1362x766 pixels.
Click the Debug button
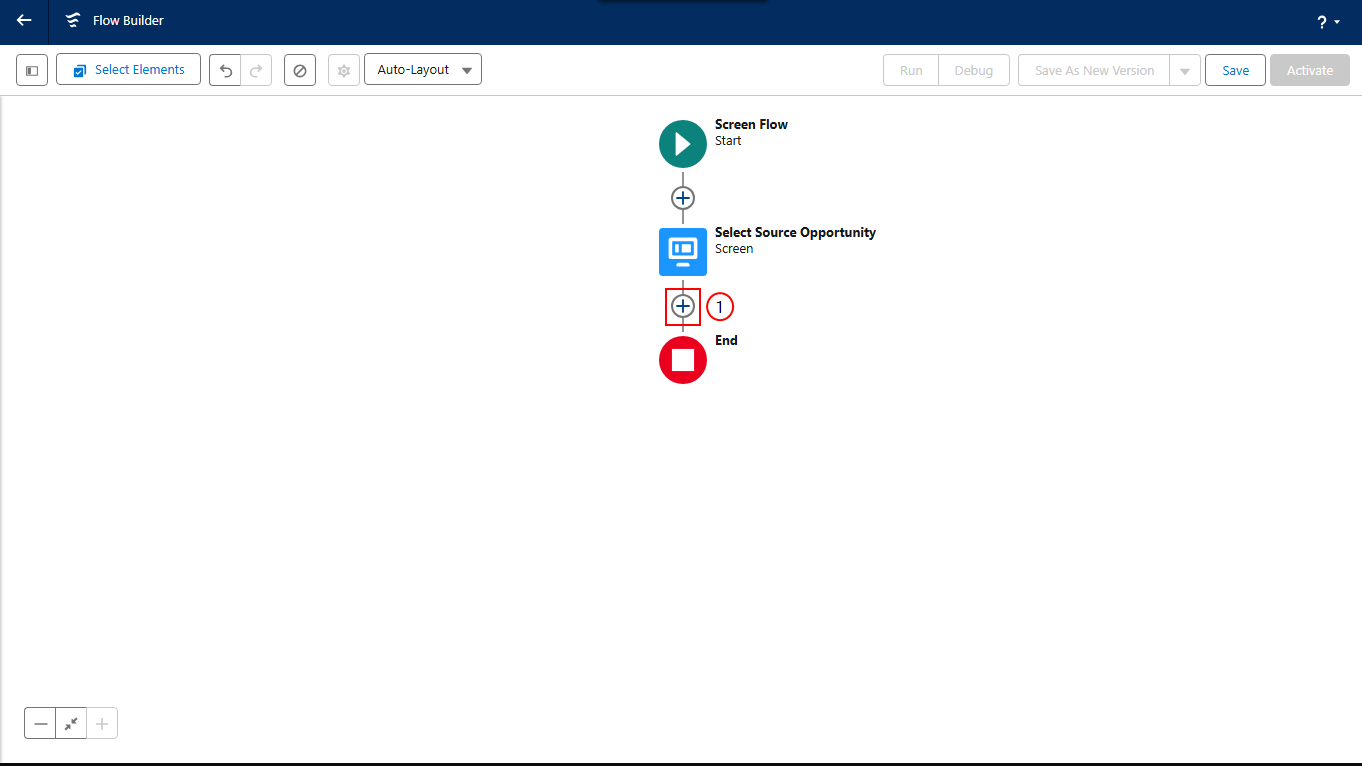click(x=974, y=70)
